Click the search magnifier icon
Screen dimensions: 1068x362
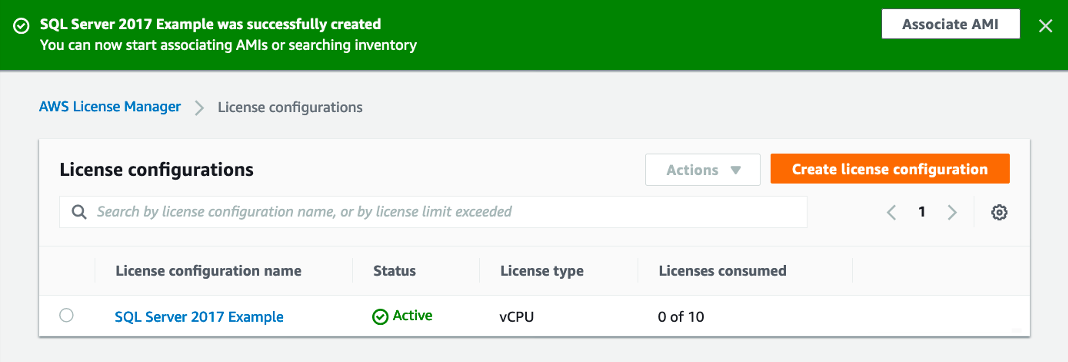(x=80, y=212)
